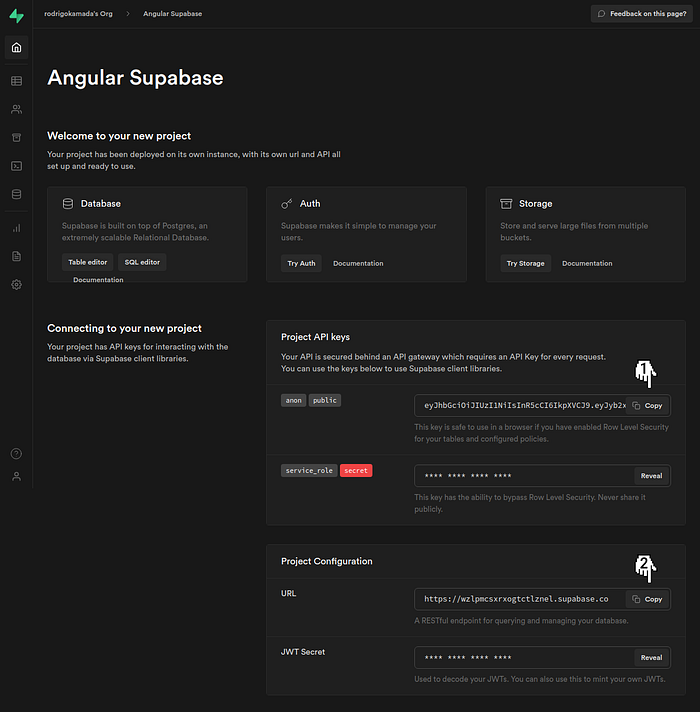Reveal the JWT Secret
The width and height of the screenshot is (700, 712).
(x=651, y=658)
